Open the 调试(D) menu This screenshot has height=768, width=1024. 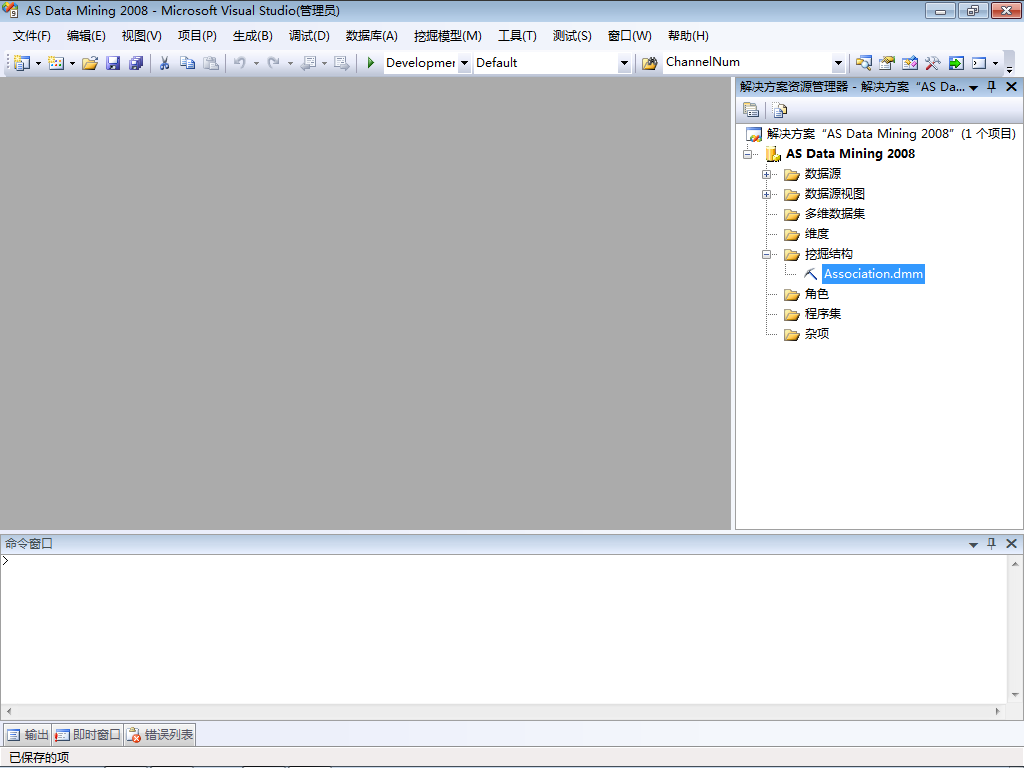[310, 36]
